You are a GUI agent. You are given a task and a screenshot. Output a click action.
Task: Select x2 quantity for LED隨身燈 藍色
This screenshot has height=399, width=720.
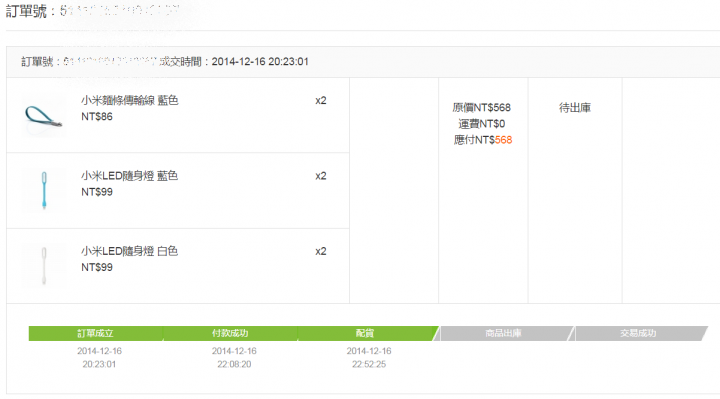321,176
